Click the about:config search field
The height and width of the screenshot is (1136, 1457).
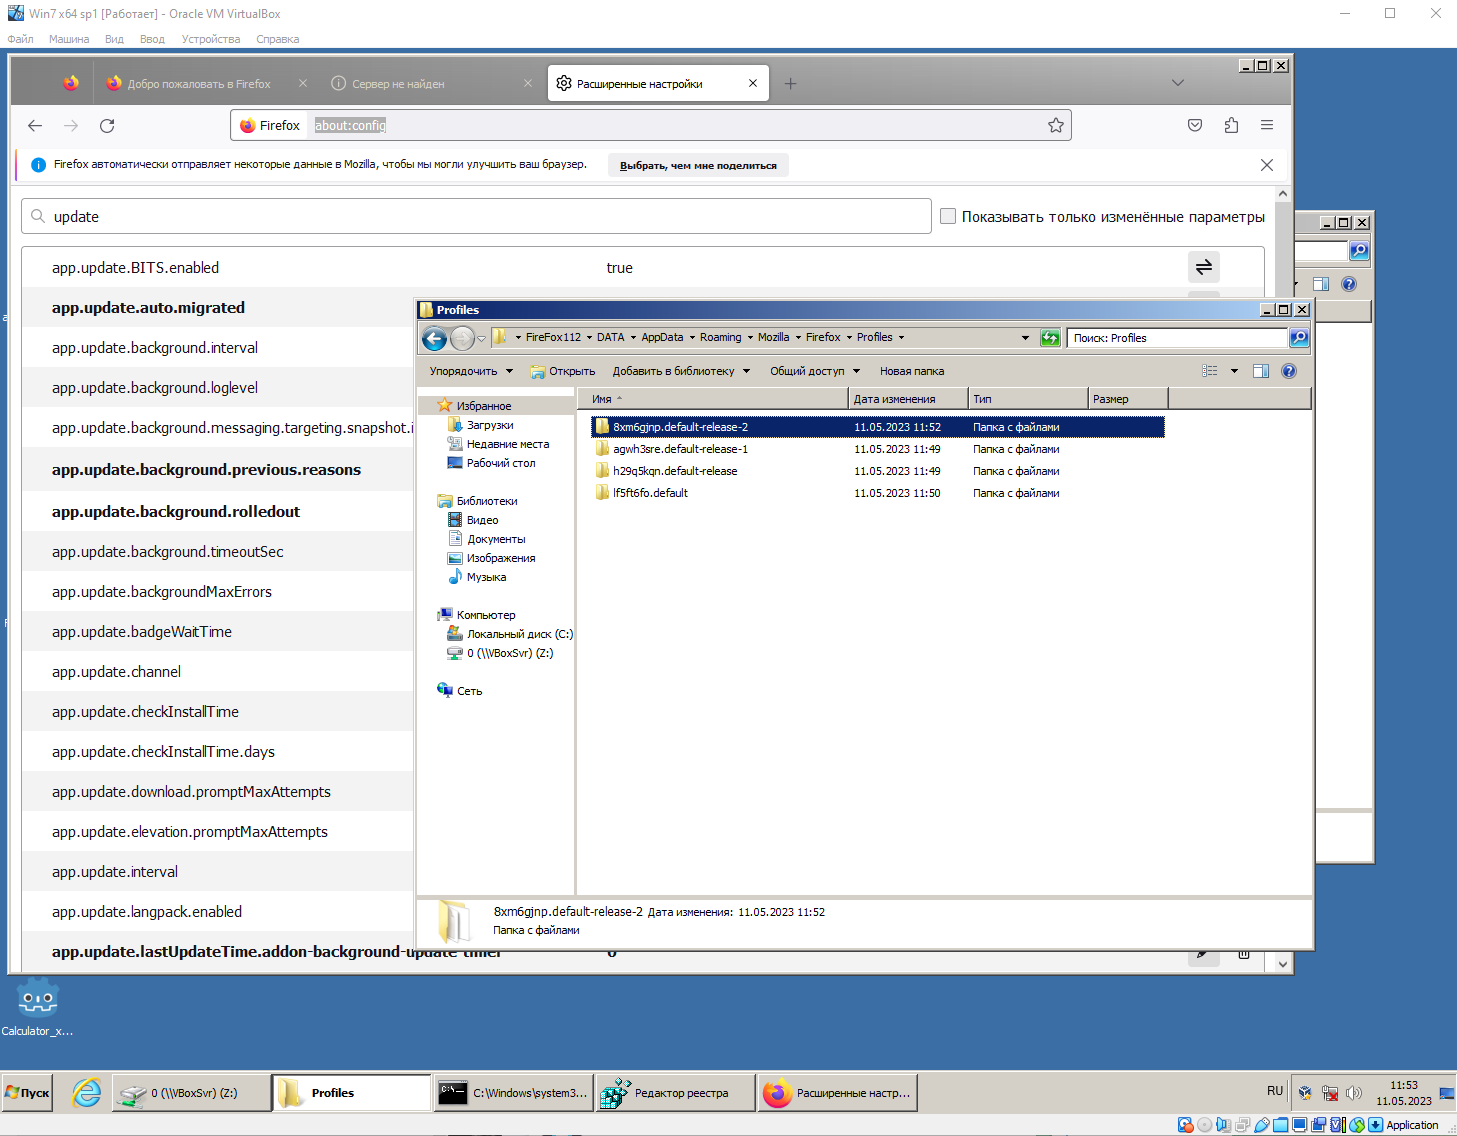(x=476, y=216)
